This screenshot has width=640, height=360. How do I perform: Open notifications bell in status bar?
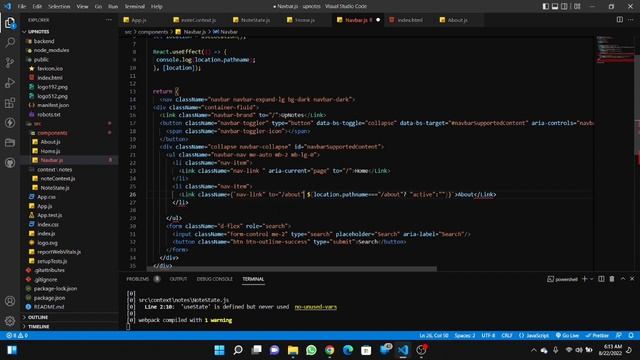tap(631, 336)
